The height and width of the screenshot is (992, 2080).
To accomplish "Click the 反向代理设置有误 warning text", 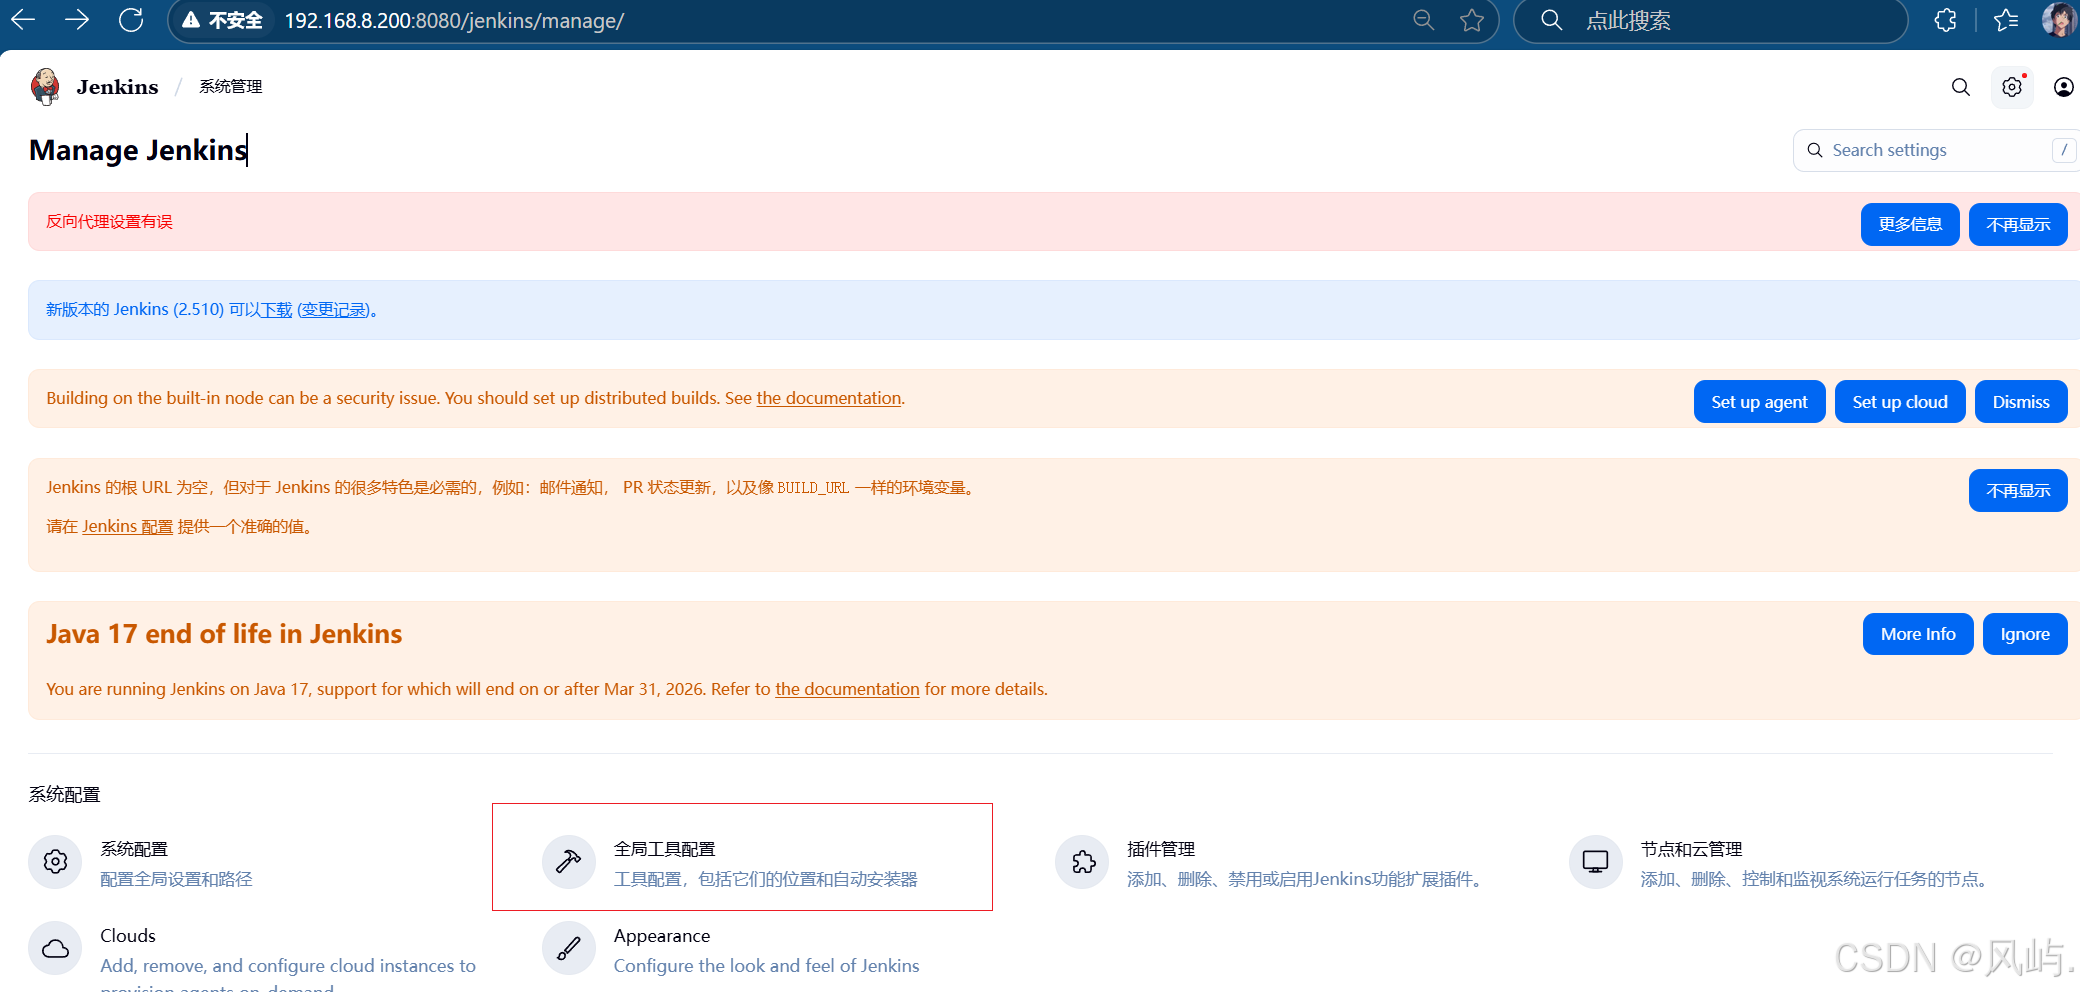I will pyautogui.click(x=109, y=222).
